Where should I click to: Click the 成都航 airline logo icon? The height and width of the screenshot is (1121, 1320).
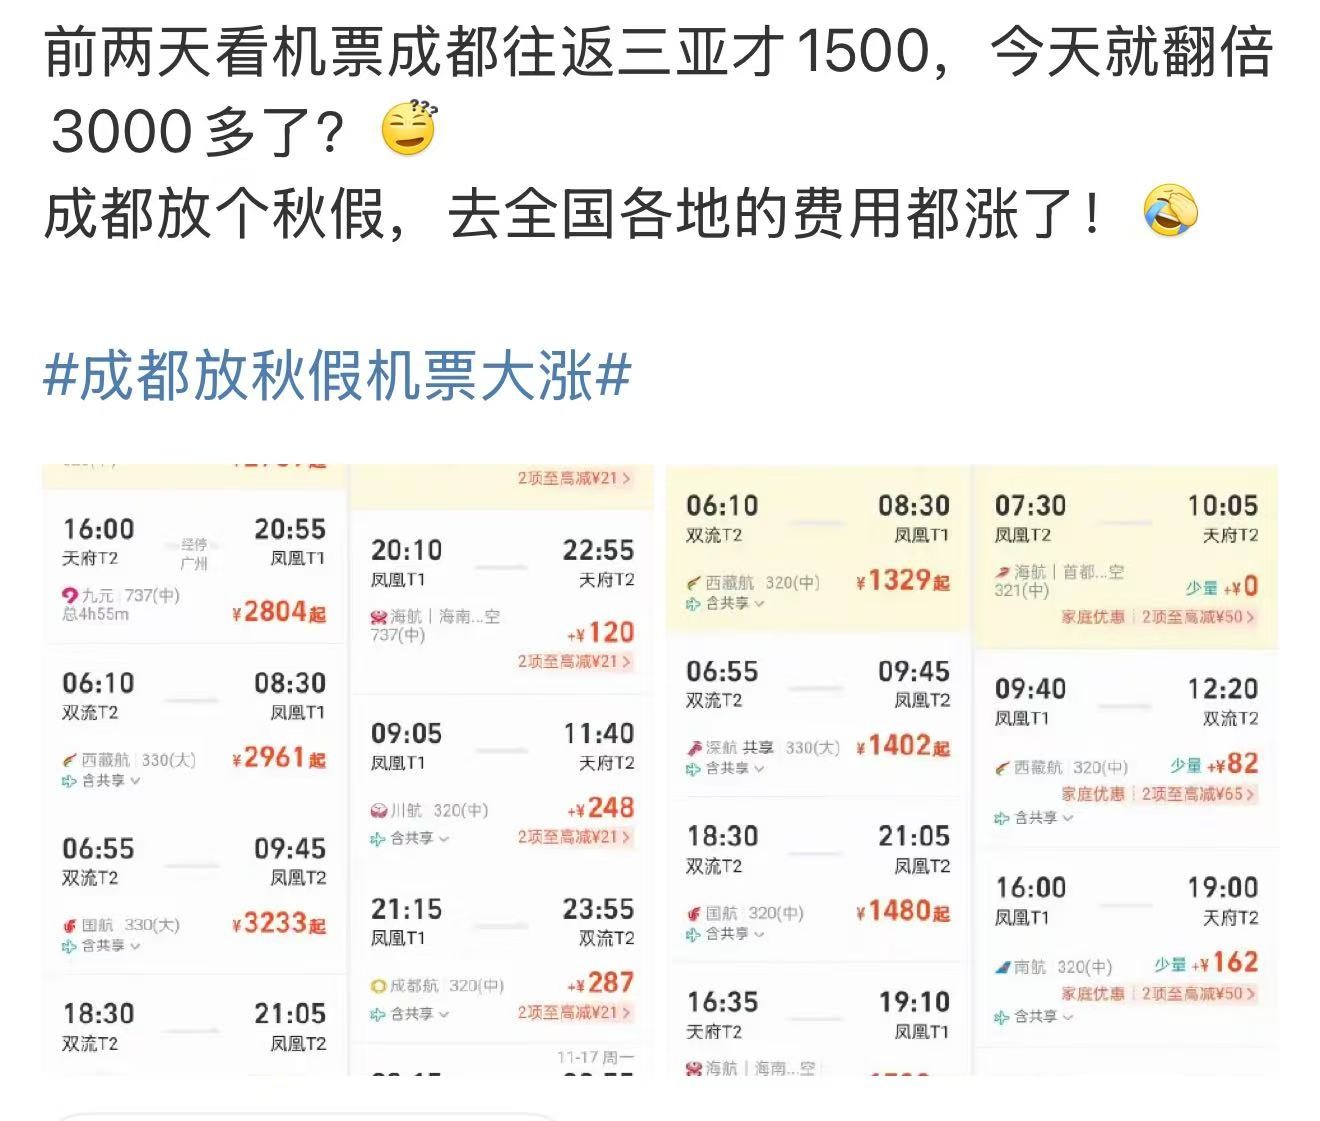click(x=378, y=986)
